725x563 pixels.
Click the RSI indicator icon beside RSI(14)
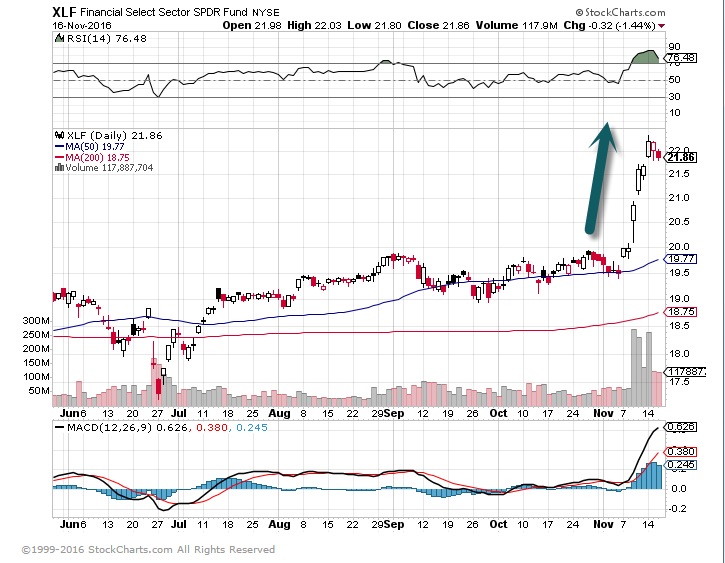(59, 38)
